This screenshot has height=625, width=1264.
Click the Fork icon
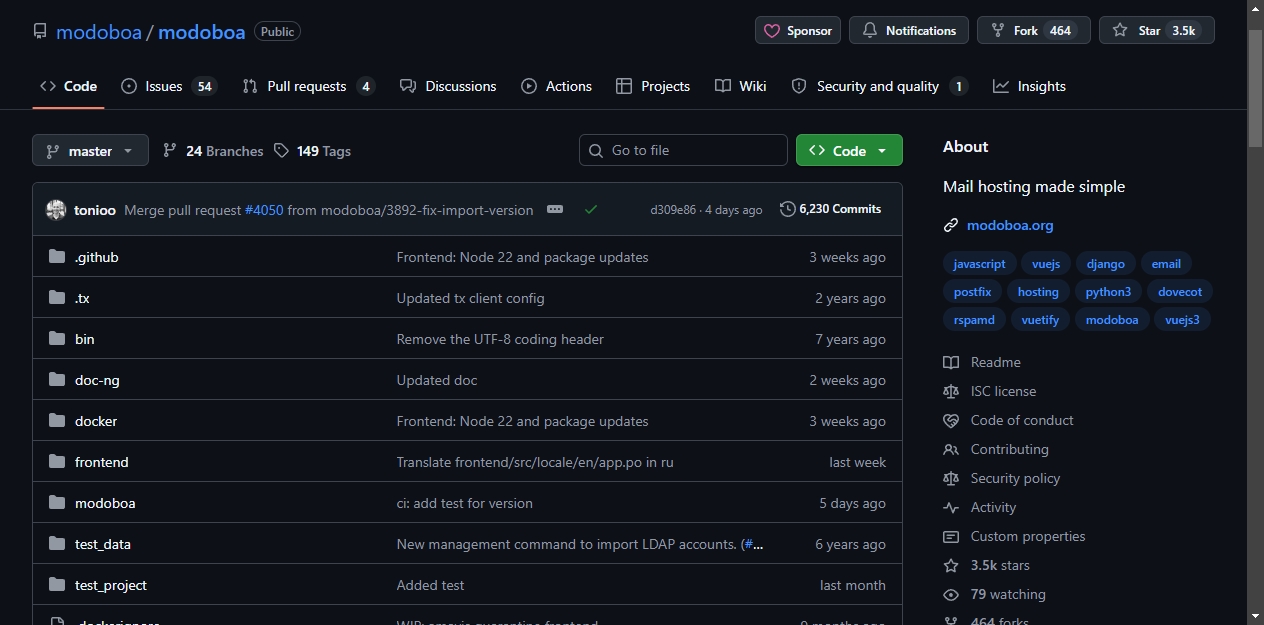(997, 31)
